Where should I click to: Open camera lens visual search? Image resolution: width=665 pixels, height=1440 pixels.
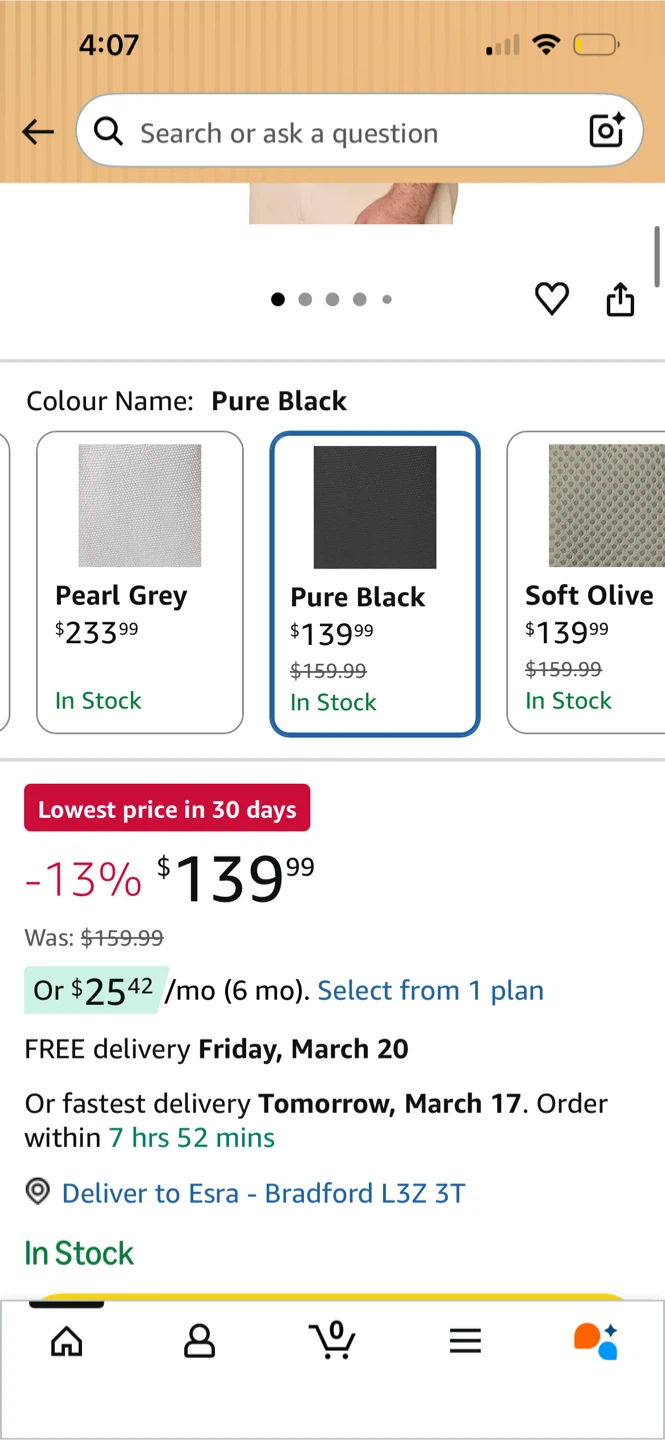(x=606, y=131)
